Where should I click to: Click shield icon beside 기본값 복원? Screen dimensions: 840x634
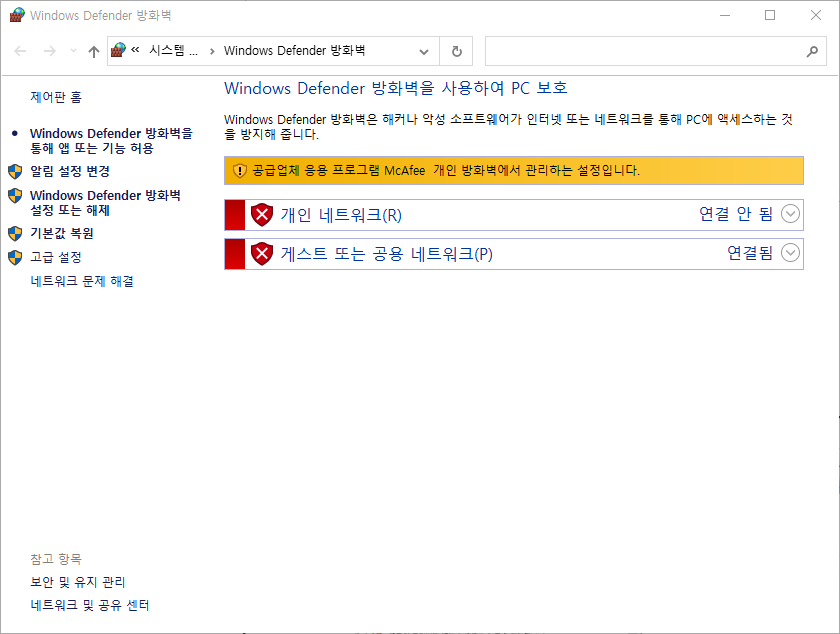(15, 234)
